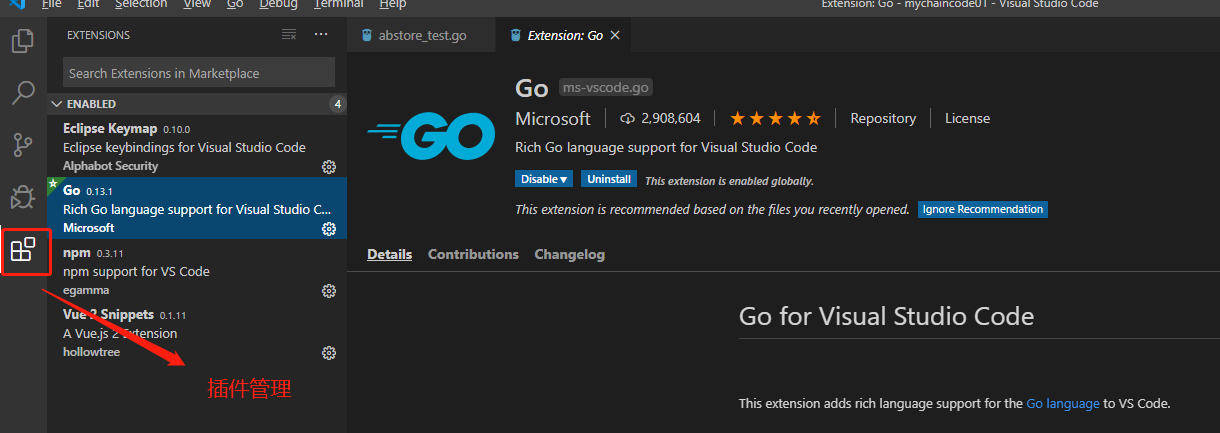Open the Search view in the activity bar

pos(22,93)
